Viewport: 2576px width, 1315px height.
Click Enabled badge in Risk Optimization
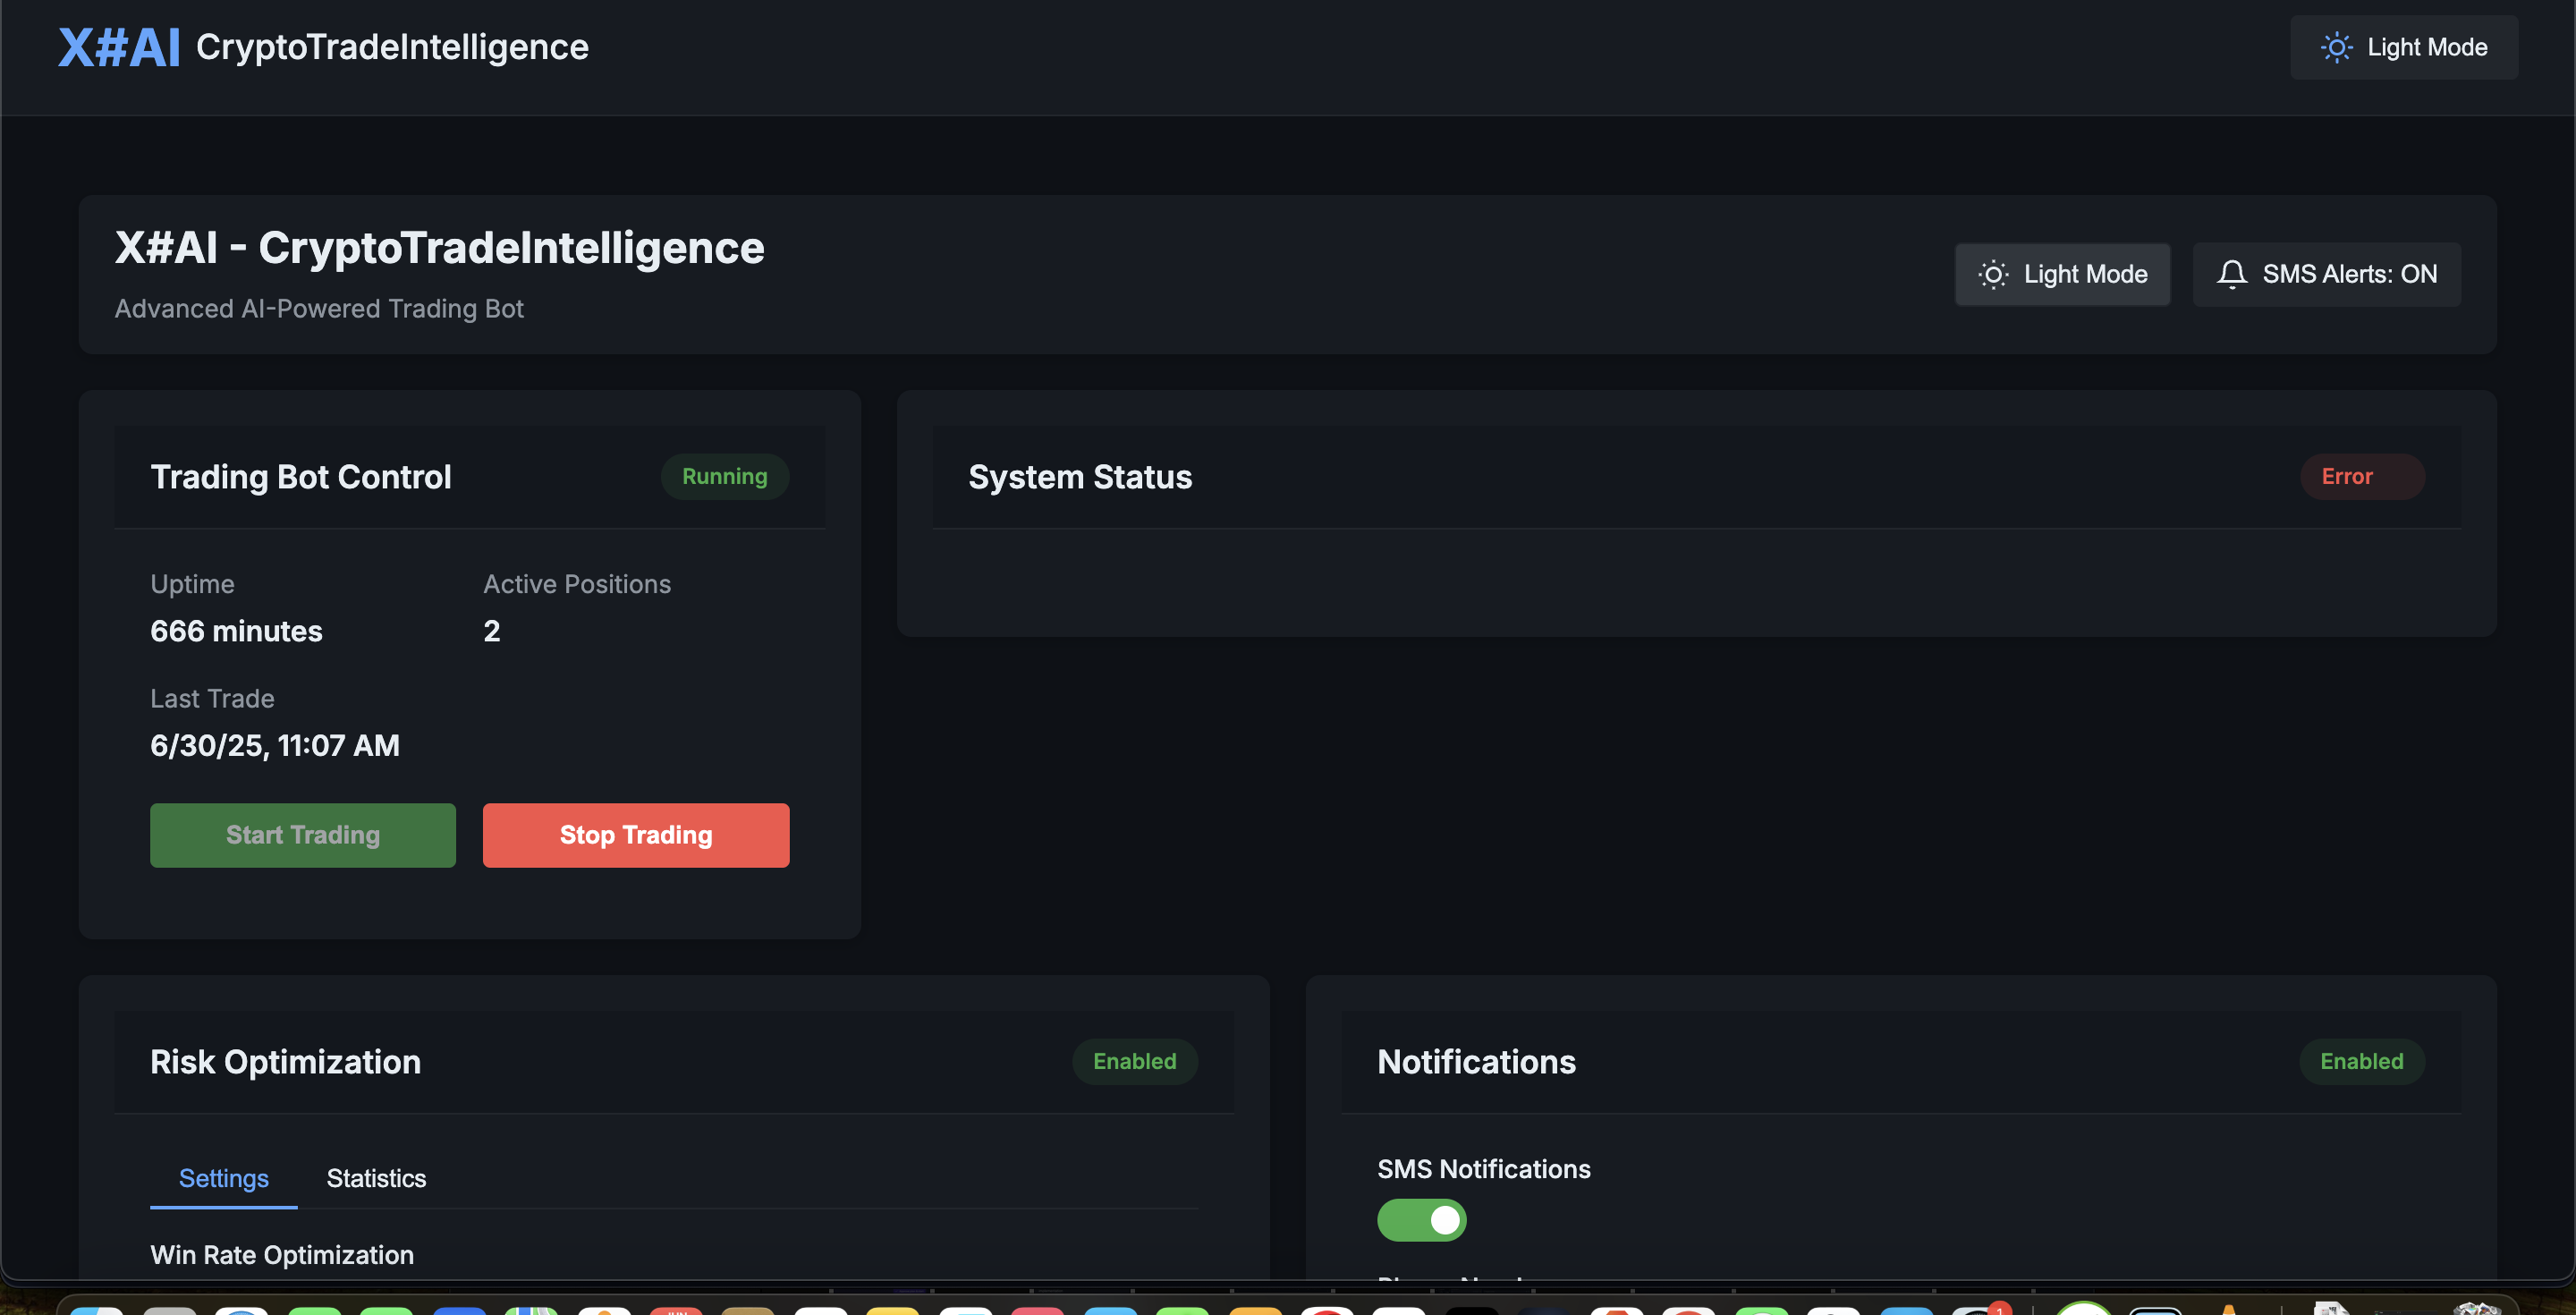(1134, 1061)
